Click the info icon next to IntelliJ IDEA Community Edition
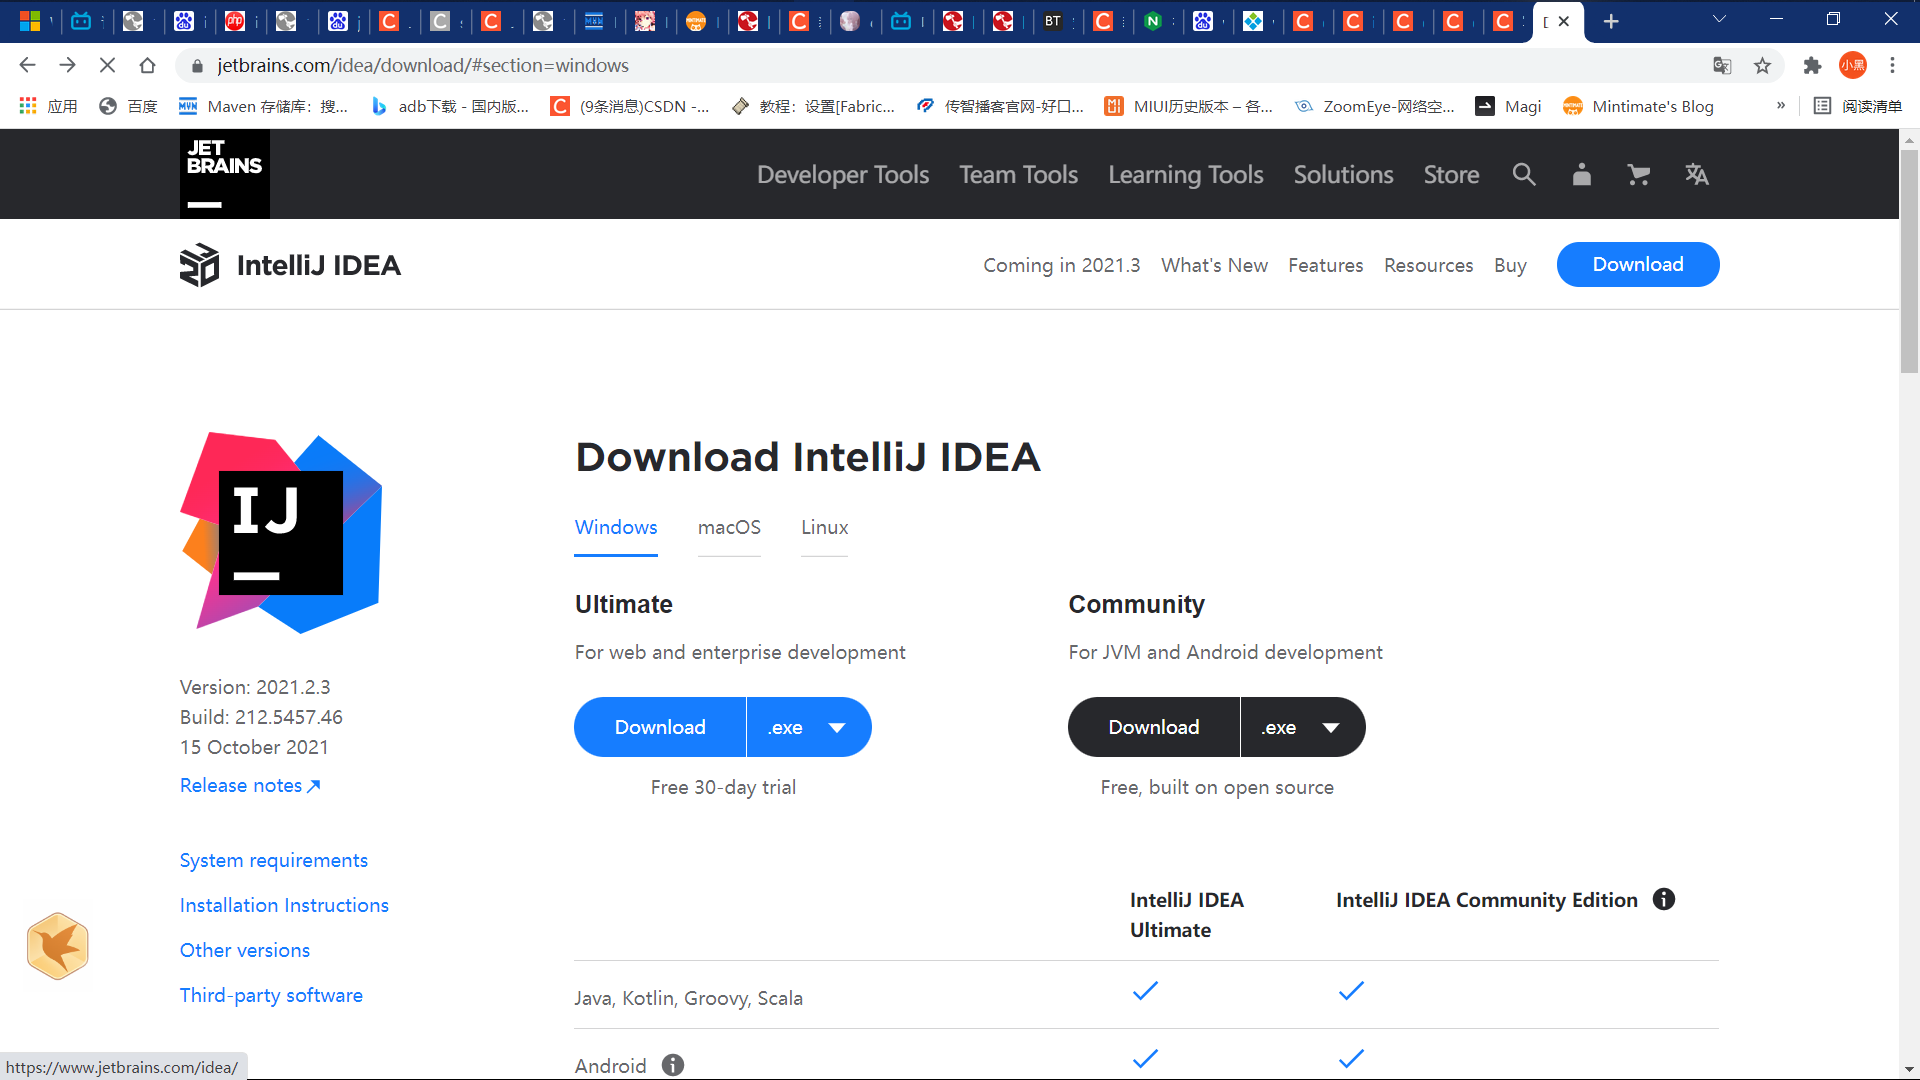The image size is (1920, 1080). click(1665, 899)
